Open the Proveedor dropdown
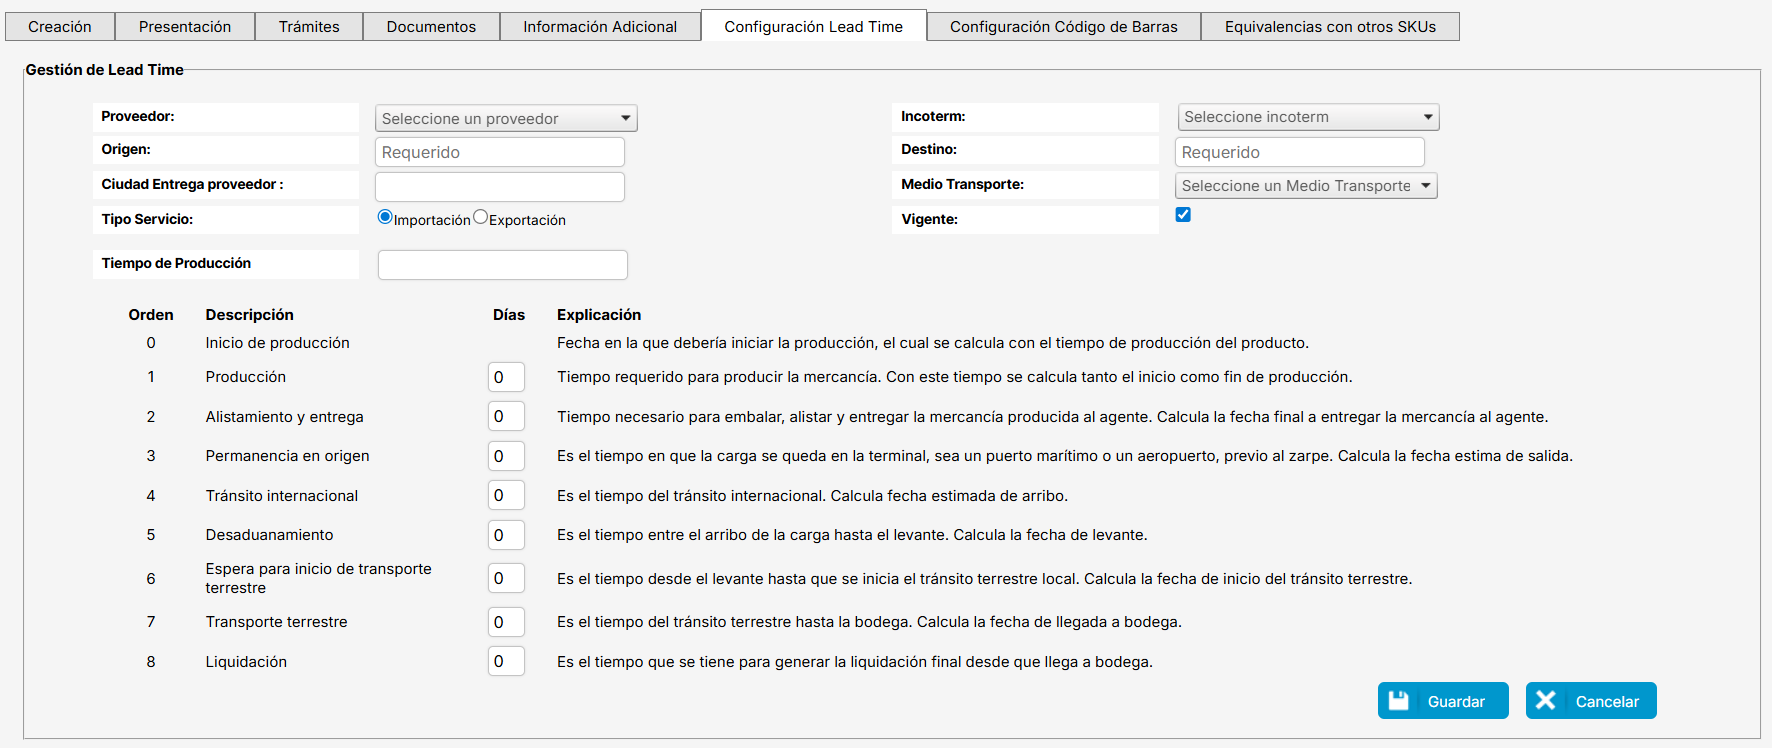The image size is (1772, 748). [505, 118]
